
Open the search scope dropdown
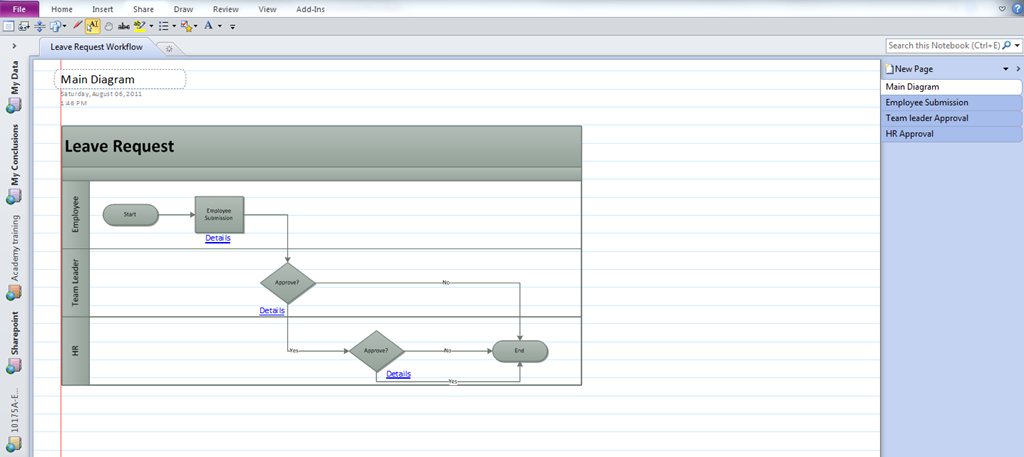[1017, 45]
